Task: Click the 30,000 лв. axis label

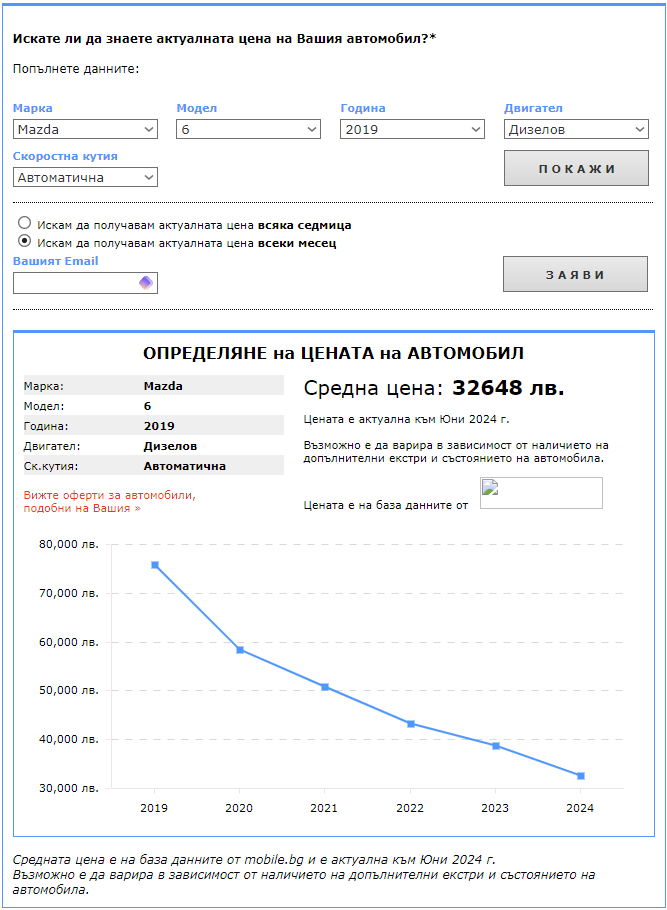Action: coord(68,788)
